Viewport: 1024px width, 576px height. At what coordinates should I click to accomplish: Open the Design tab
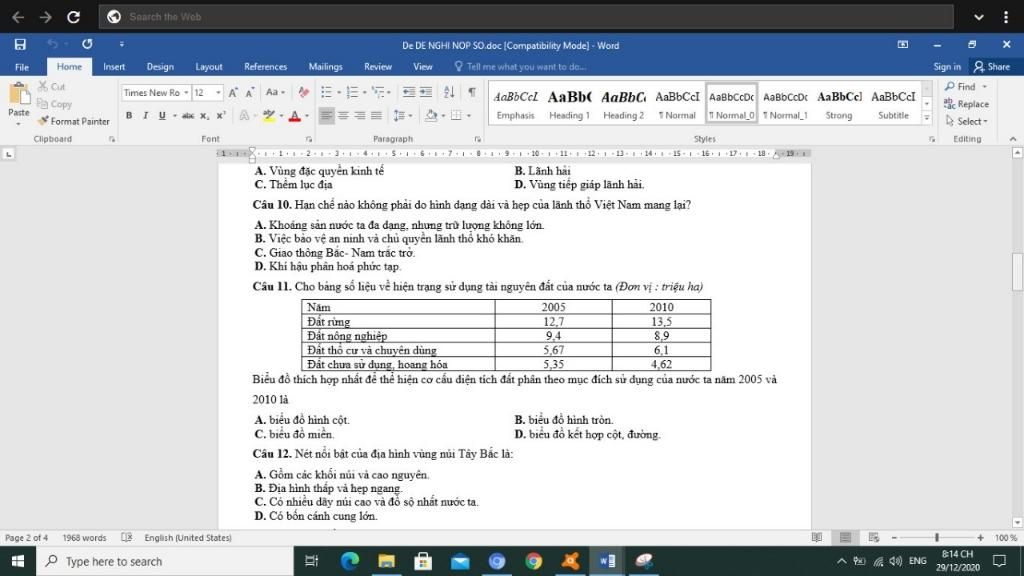point(160,67)
